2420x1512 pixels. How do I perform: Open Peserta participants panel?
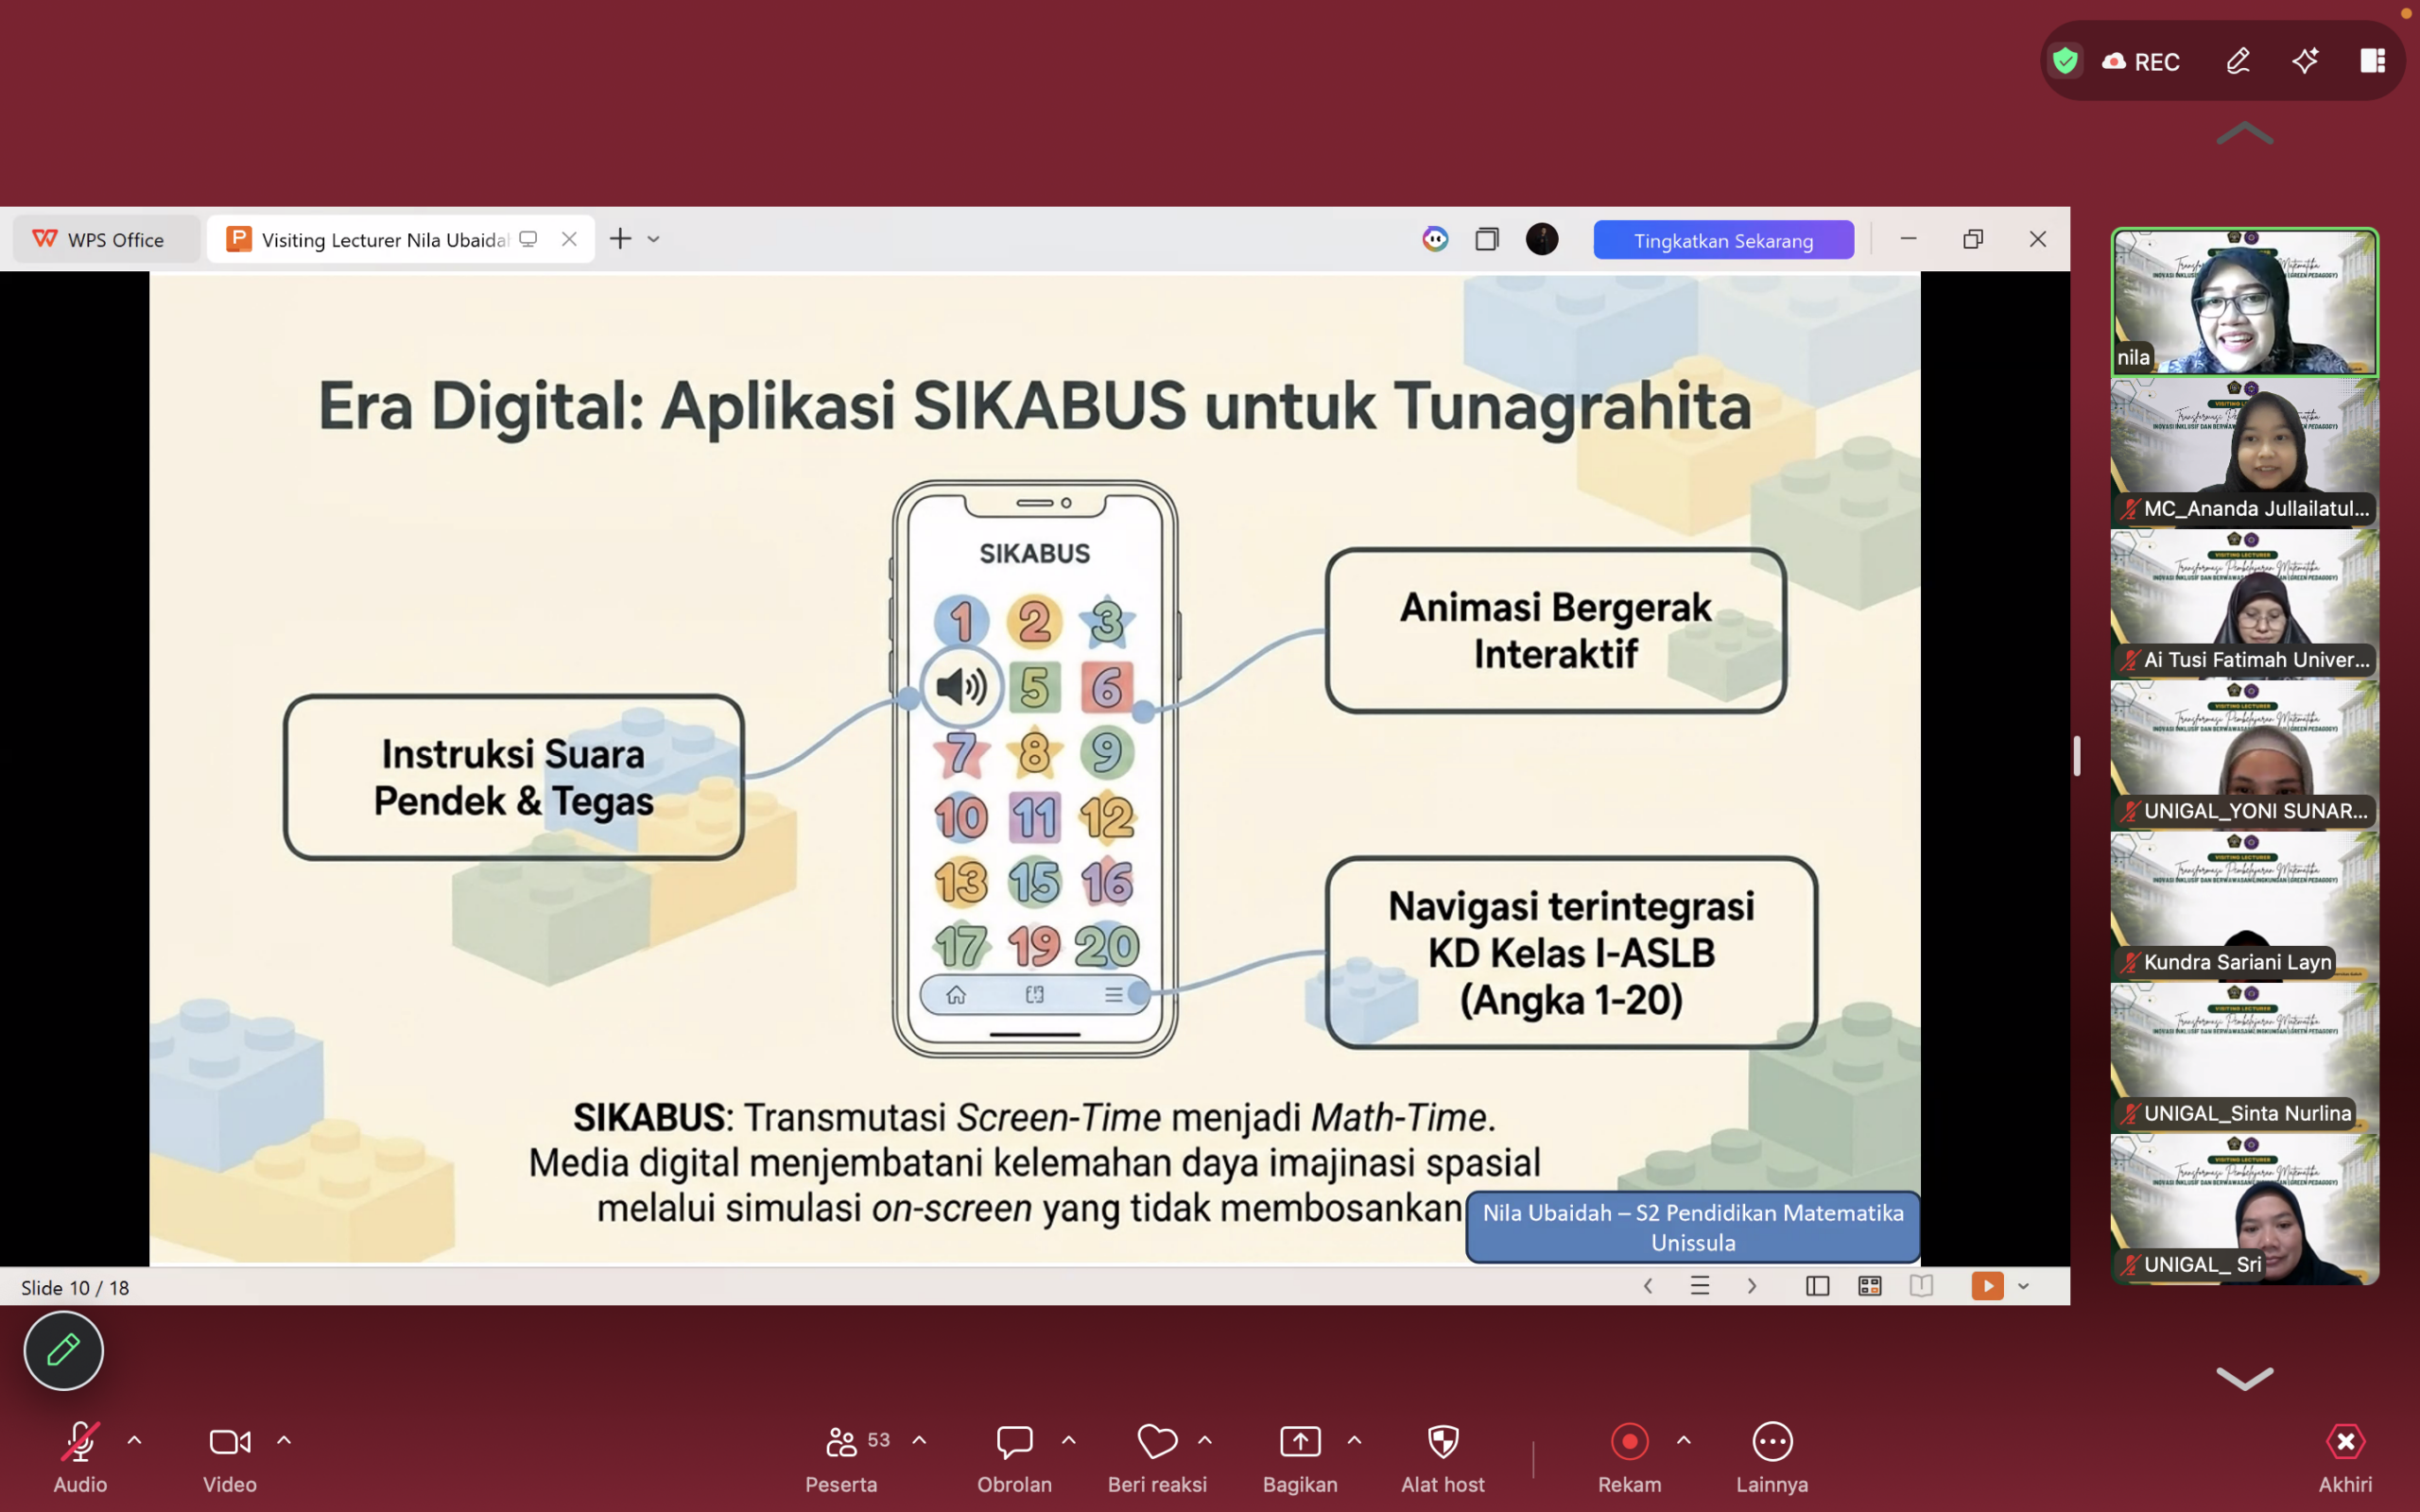842,1456
